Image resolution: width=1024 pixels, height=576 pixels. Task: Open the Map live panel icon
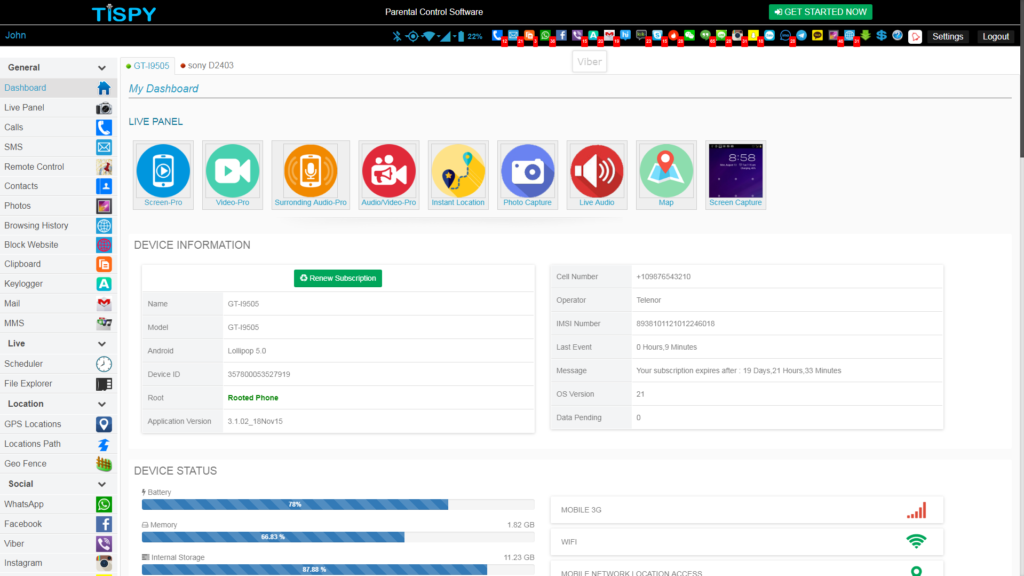click(x=666, y=170)
